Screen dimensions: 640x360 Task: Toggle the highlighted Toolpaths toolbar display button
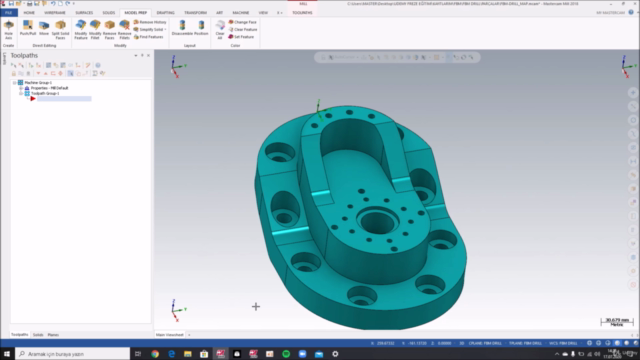[x=71, y=73]
